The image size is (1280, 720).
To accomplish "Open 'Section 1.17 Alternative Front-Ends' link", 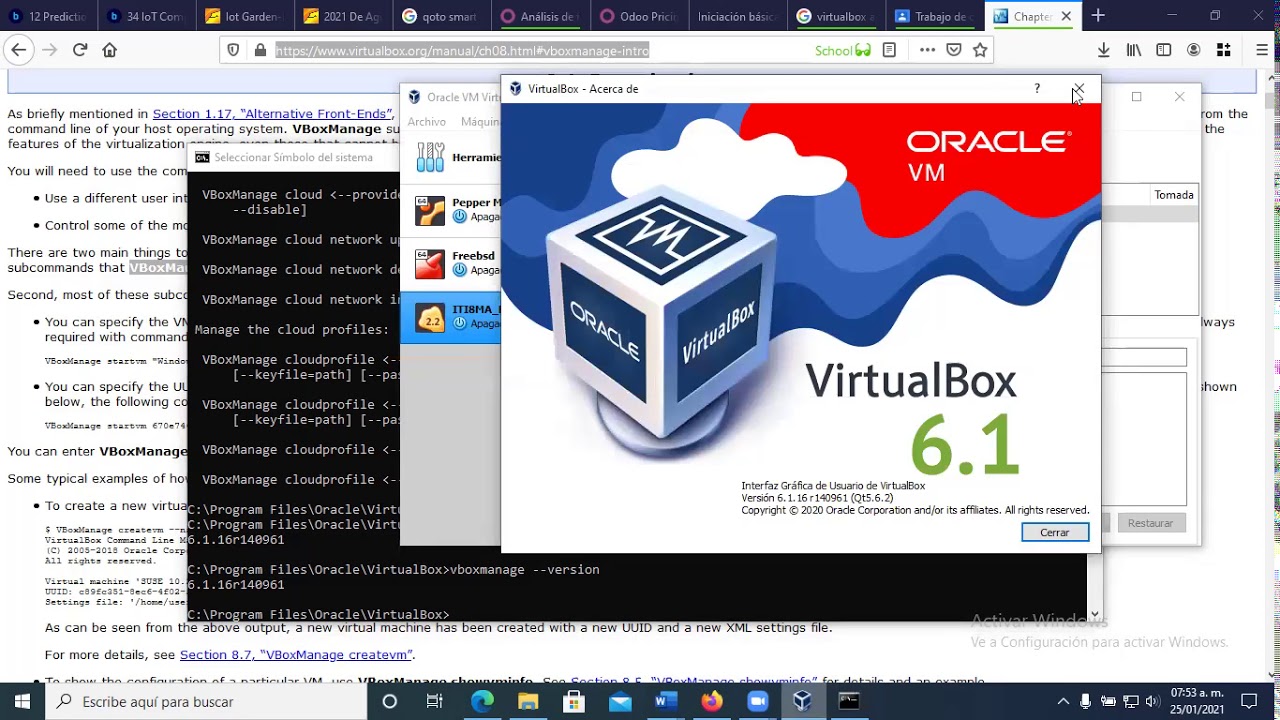I will (x=274, y=114).
